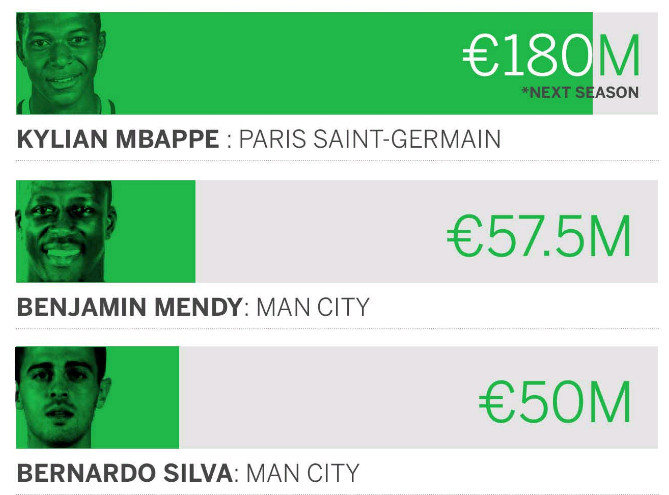Click Bernardo Silva's face photo
The image size is (669, 495).
(63, 397)
